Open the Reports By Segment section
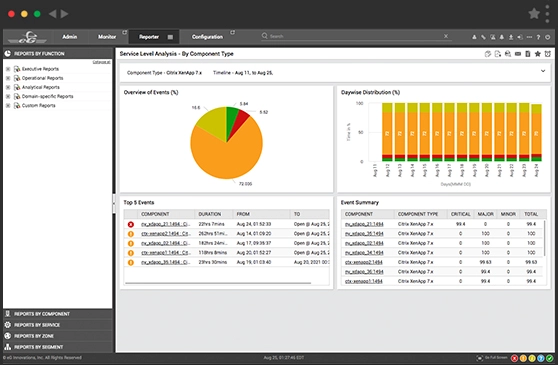This screenshot has width=558, height=365. 58,347
